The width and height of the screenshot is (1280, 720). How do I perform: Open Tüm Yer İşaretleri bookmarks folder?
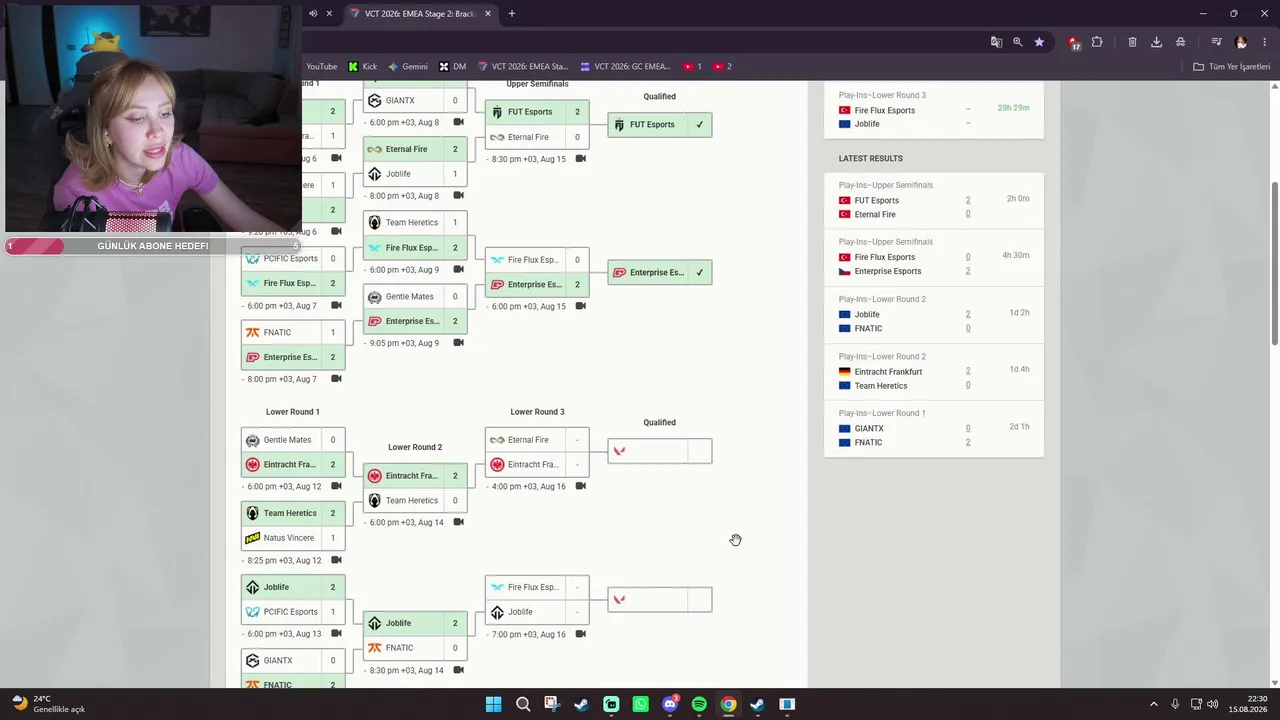(1232, 67)
